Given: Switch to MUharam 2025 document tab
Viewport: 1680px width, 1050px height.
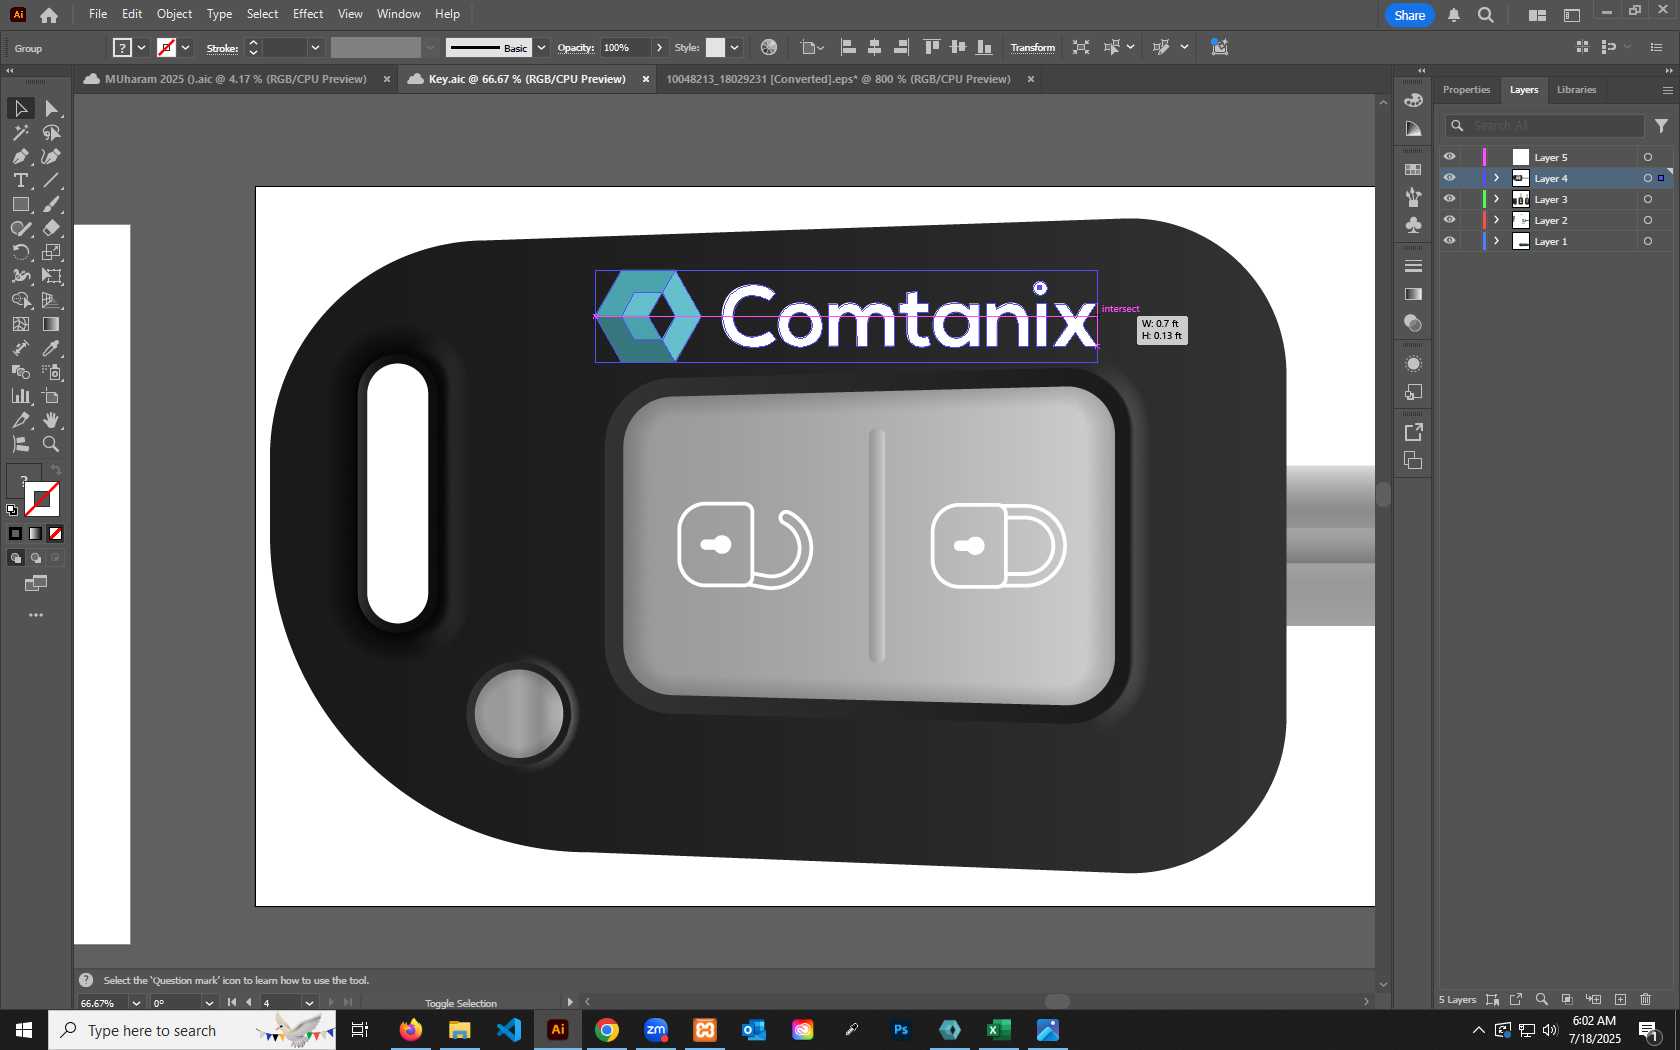Looking at the screenshot, I should pos(235,79).
